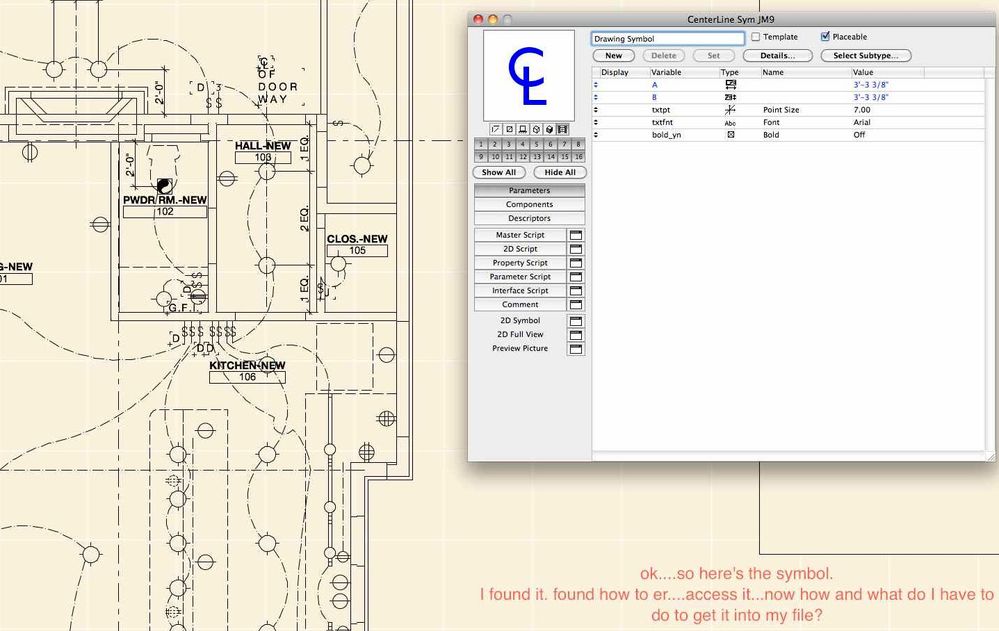The width and height of the screenshot is (999, 631).
Task: Select the wireframe 3D preview icon
Action: pyautogui.click(x=536, y=129)
